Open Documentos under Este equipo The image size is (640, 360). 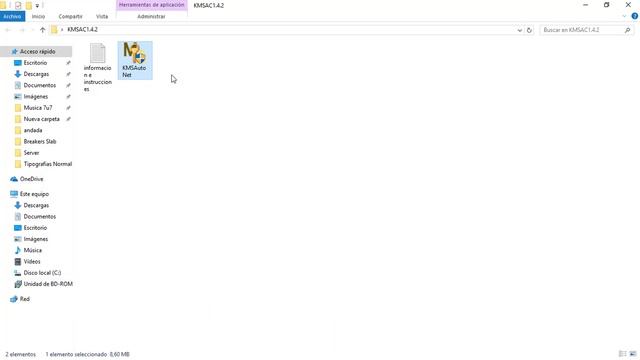tap(40, 216)
